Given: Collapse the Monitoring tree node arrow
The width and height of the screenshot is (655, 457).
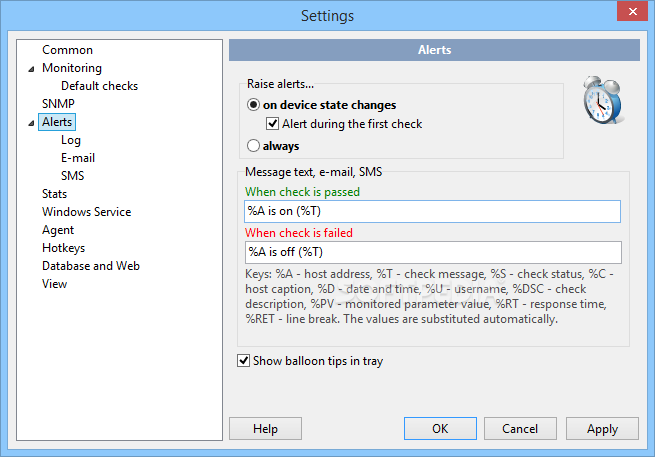Looking at the screenshot, I should tap(31, 69).
